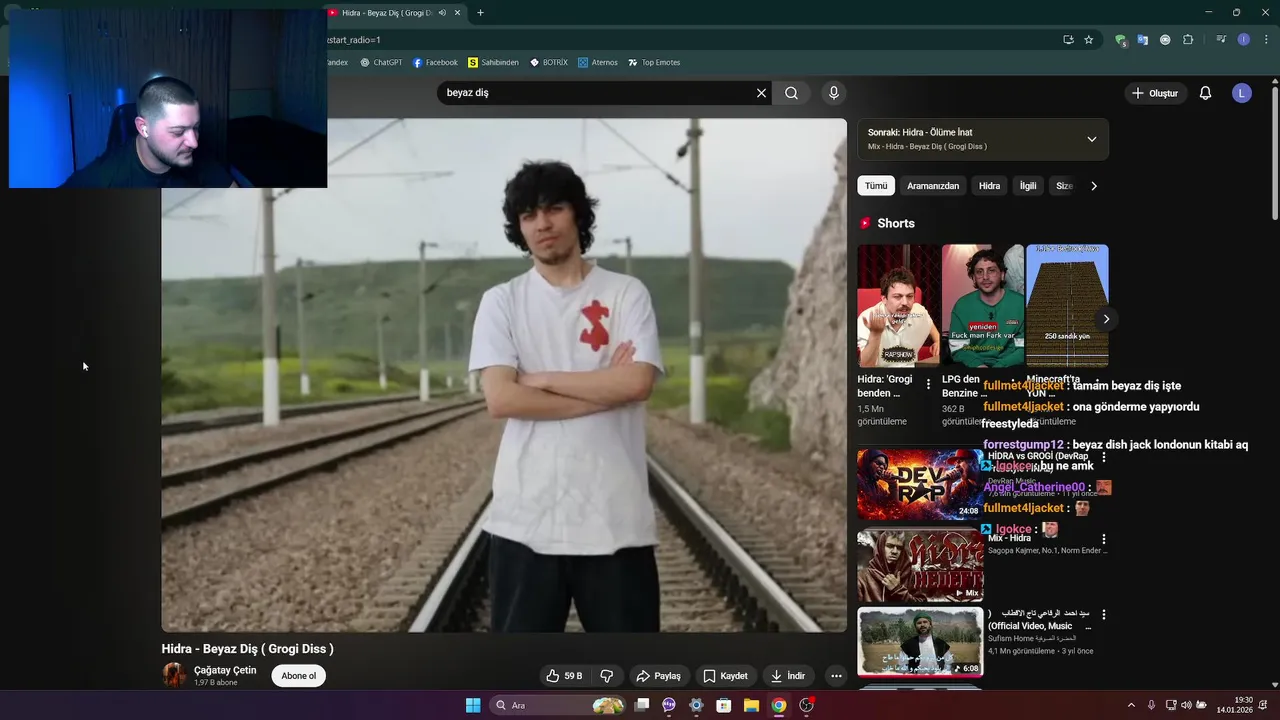Image resolution: width=1280 pixels, height=720 pixels.
Task: Click the taskbar Ara search box
Action: 557,705
